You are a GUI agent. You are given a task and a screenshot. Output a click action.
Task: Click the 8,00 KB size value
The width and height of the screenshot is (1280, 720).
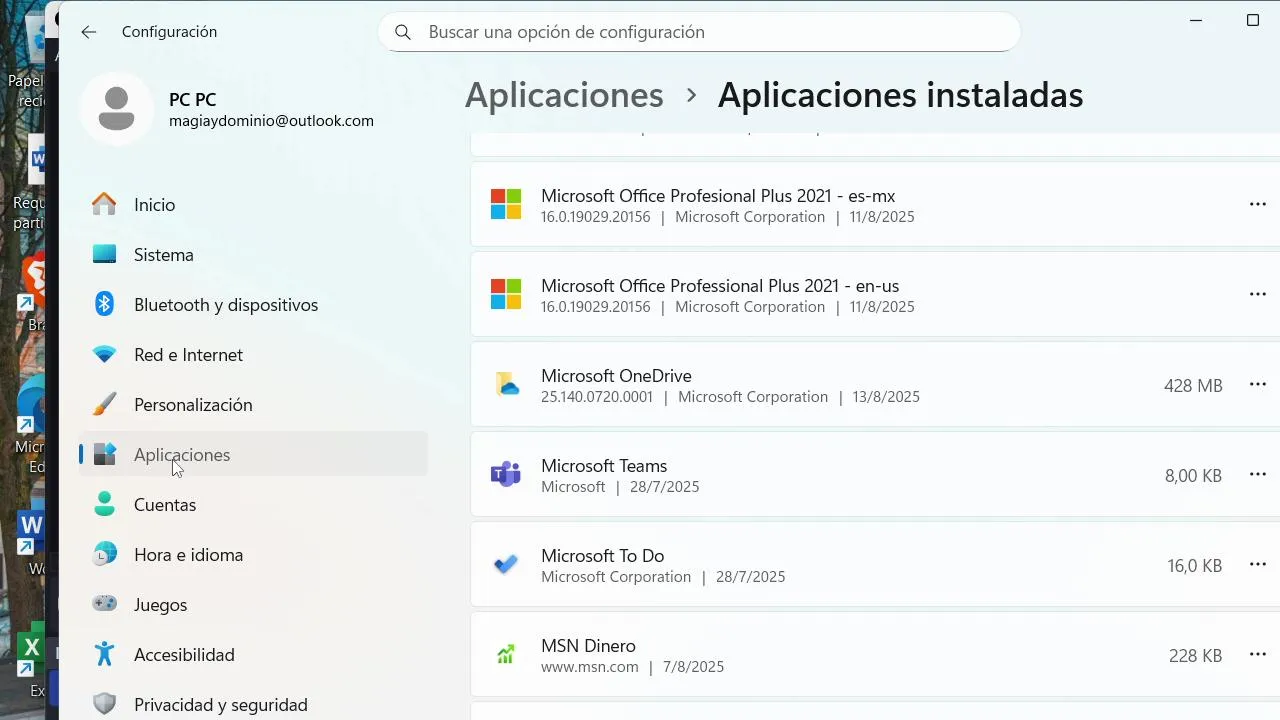[1193, 476]
